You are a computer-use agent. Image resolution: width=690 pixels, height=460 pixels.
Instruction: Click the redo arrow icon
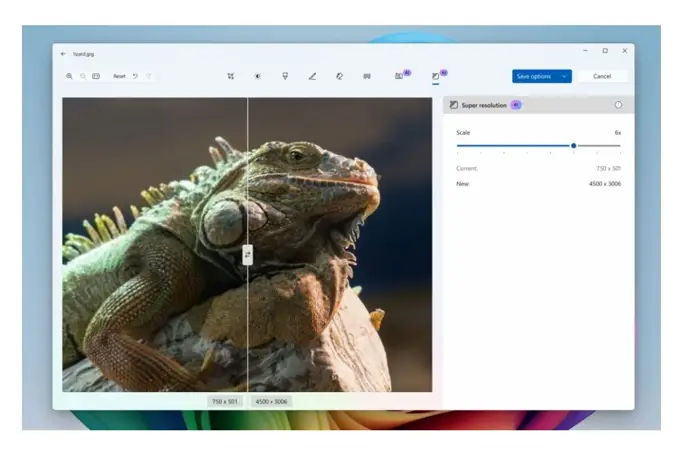pos(149,76)
